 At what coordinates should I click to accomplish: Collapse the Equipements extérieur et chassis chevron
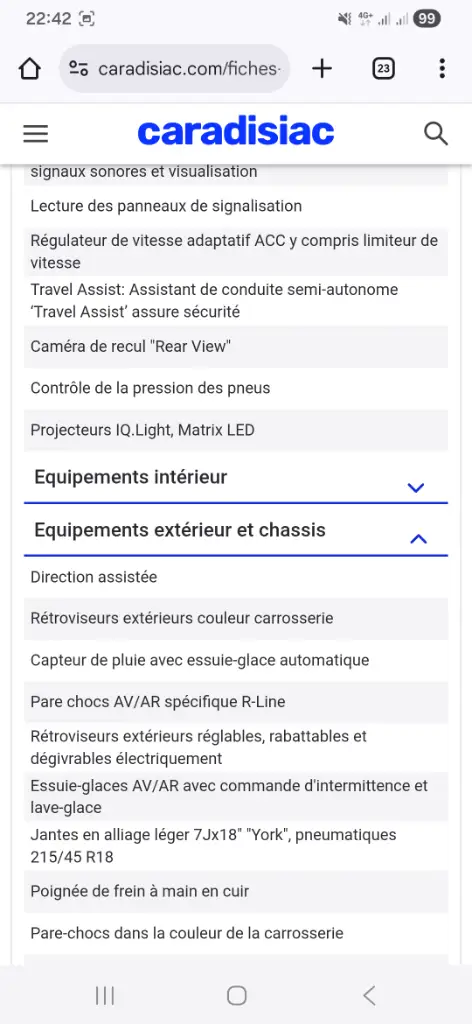point(418,539)
